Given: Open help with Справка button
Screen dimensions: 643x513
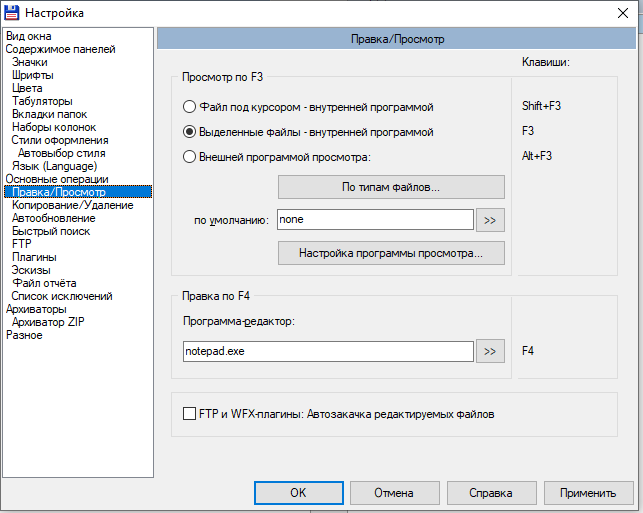Looking at the screenshot, I should 491,493.
